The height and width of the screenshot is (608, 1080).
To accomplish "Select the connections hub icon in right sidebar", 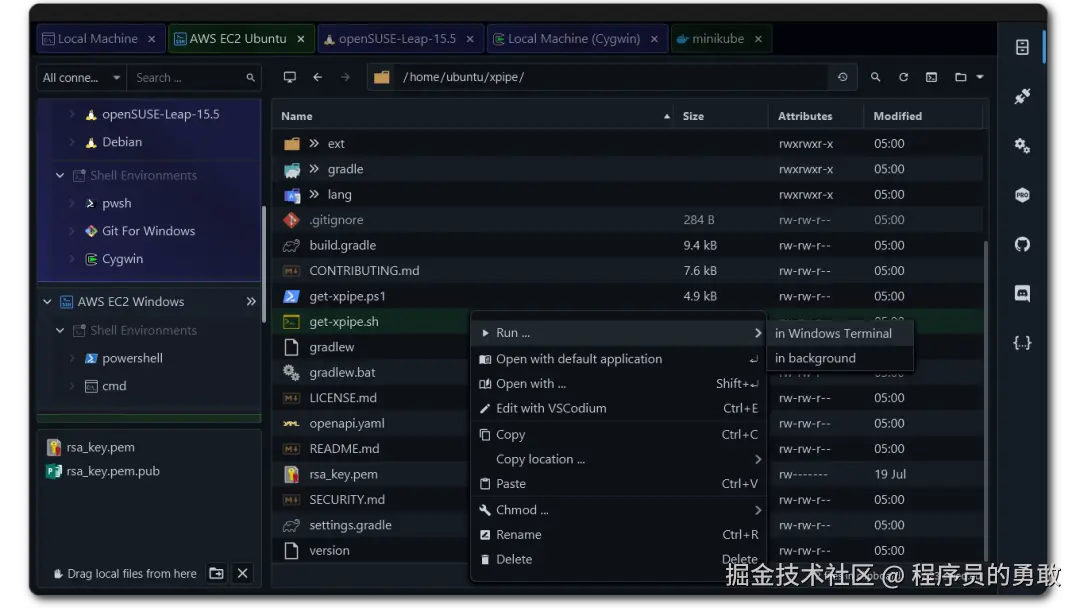I will click(1021, 47).
